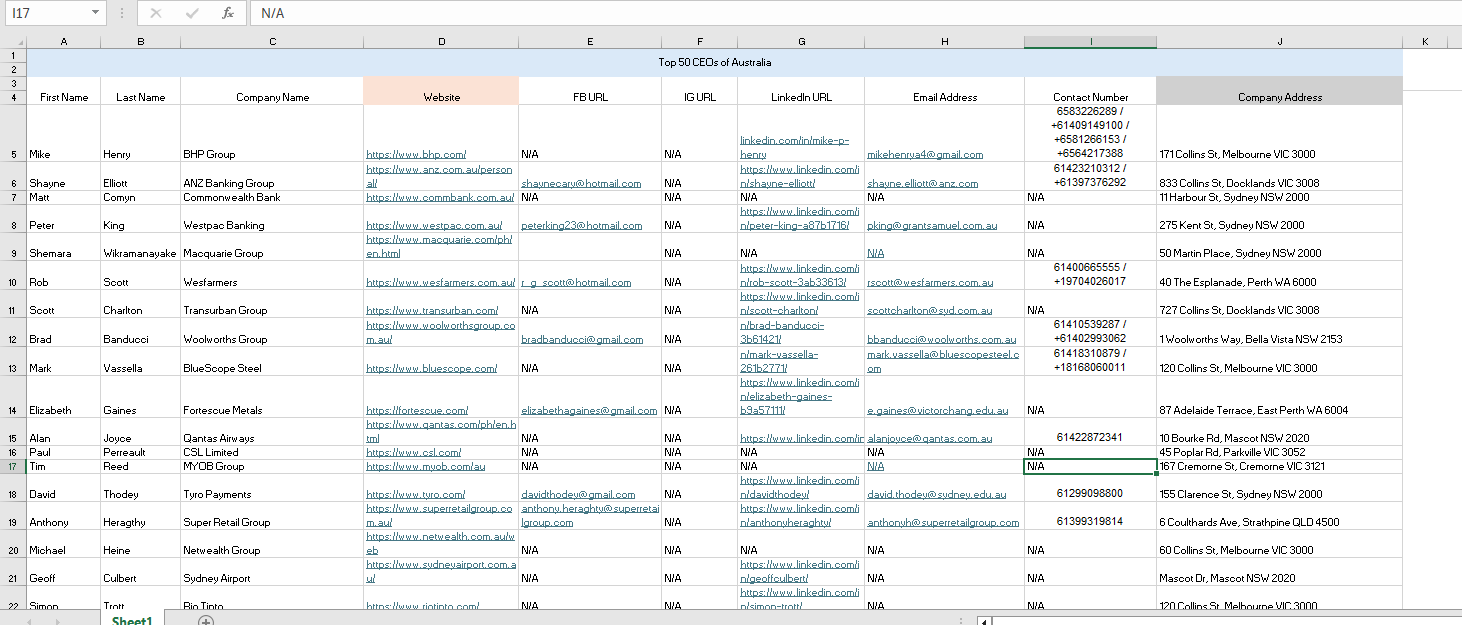
Task: Open the https://www.transurban.com/ link
Action: pyautogui.click(x=432, y=311)
